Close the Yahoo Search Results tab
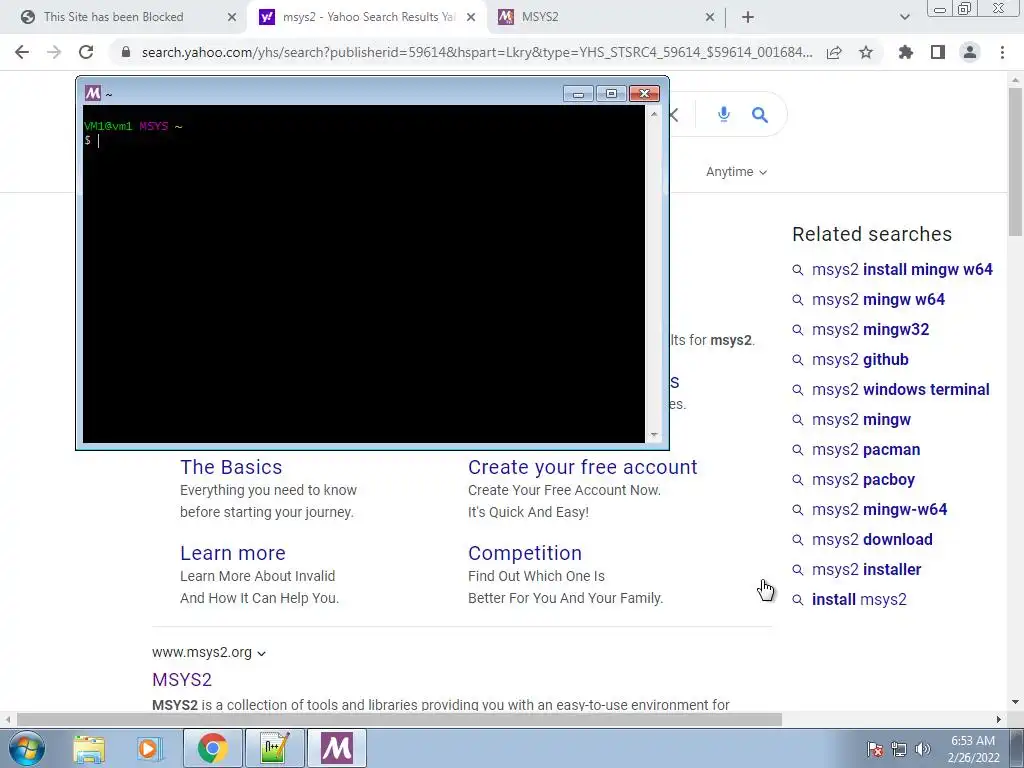The image size is (1024, 768). pyautogui.click(x=471, y=17)
